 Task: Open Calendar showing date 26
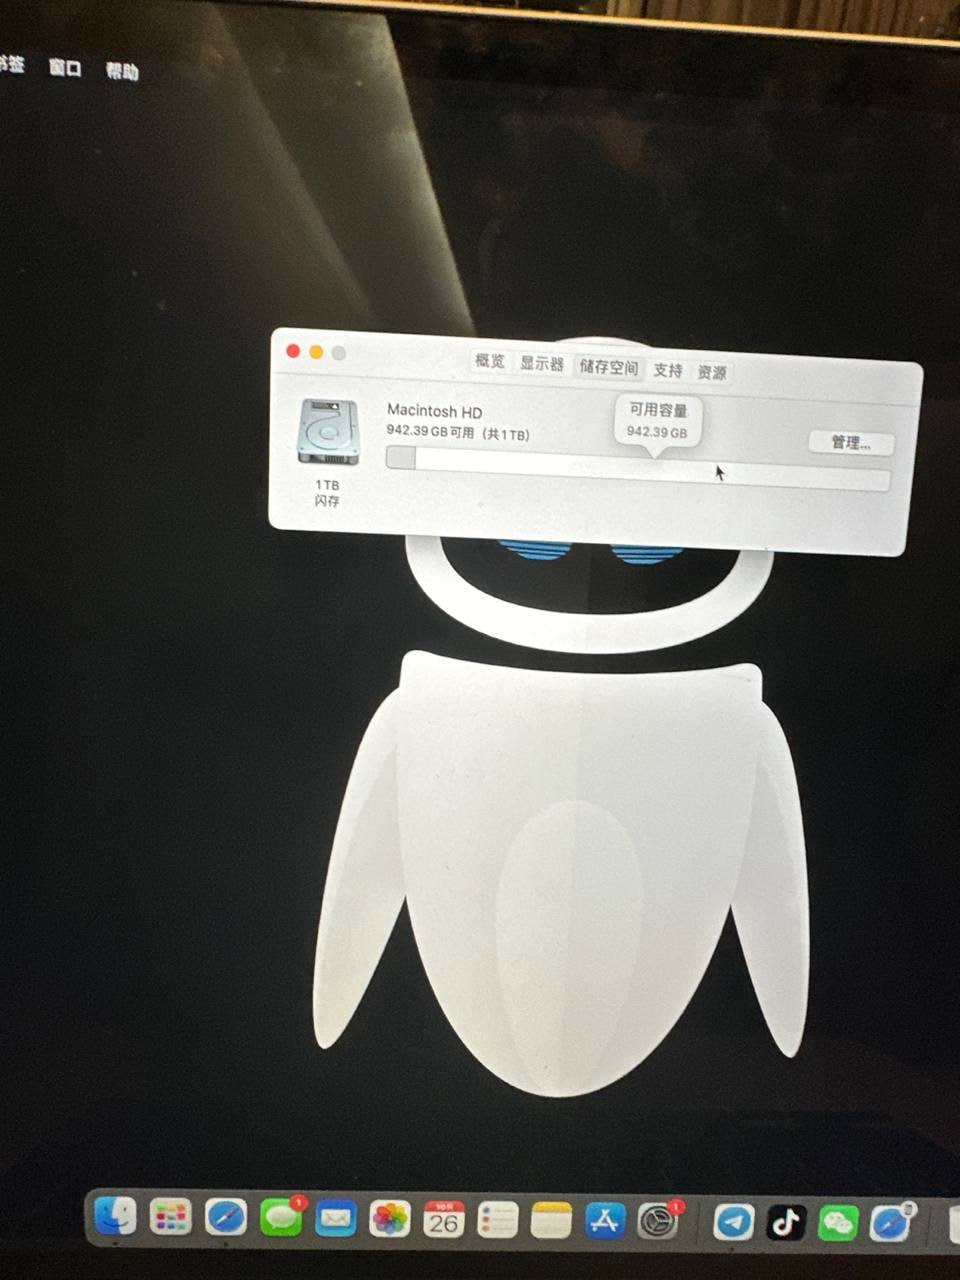coord(444,1220)
